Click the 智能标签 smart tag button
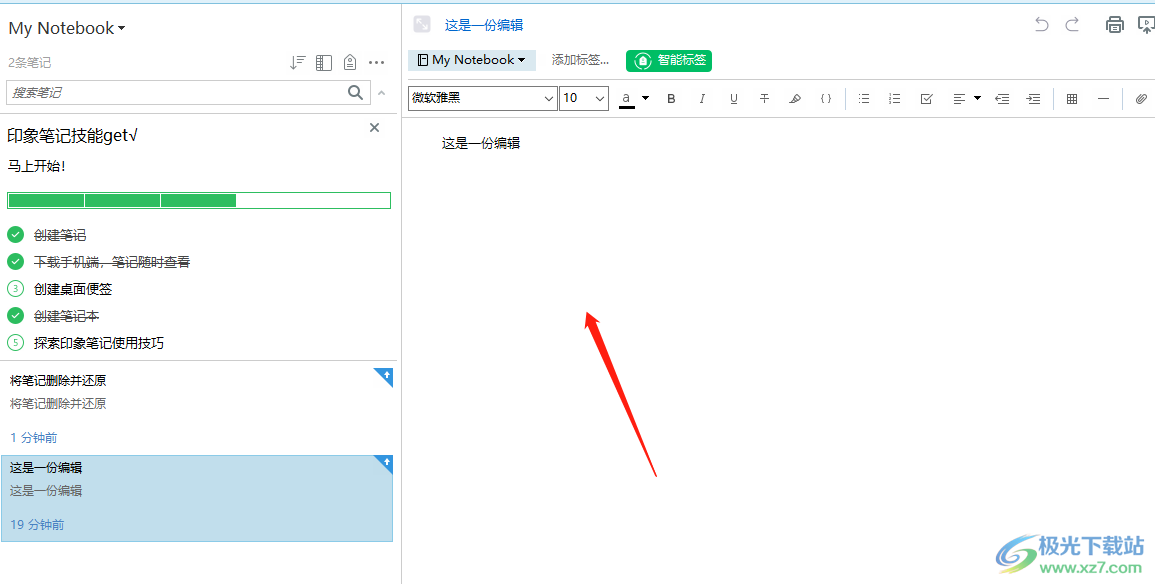 coord(669,60)
